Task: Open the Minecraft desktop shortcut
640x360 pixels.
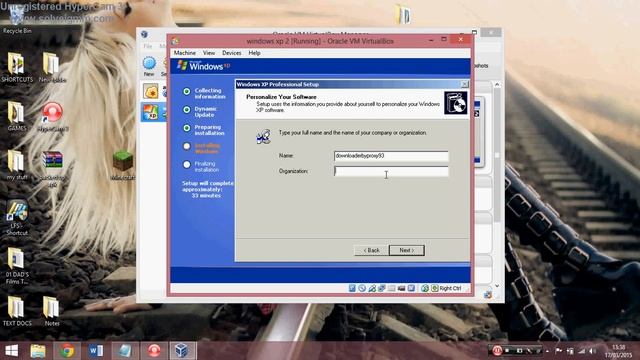Action: tap(122, 165)
